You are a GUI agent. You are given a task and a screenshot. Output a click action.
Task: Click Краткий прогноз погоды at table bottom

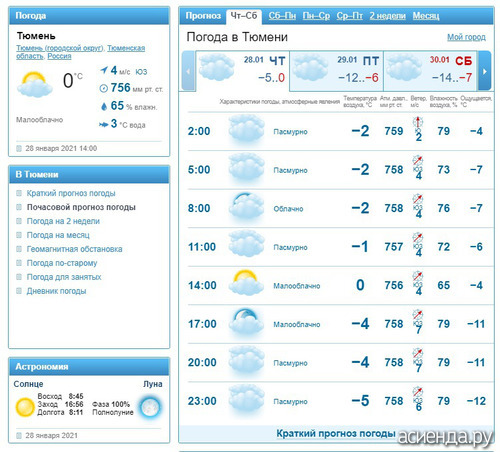point(336,433)
